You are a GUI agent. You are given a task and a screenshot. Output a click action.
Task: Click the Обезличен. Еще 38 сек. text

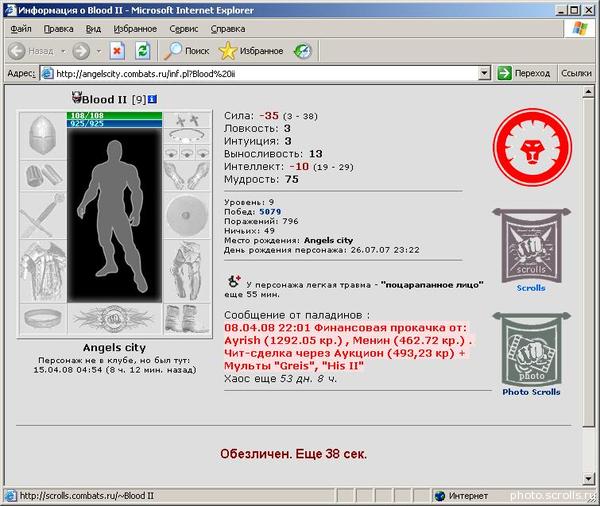coord(293,454)
